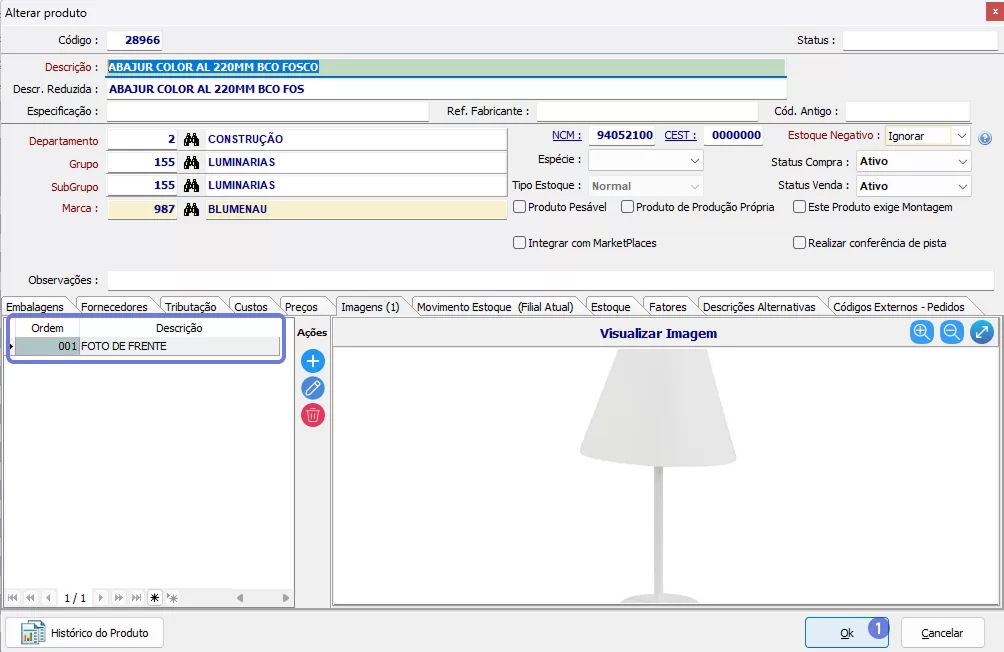Screen dimensions: 1004x652
Task: Click the red trash delete image icon
Action: 313,415
